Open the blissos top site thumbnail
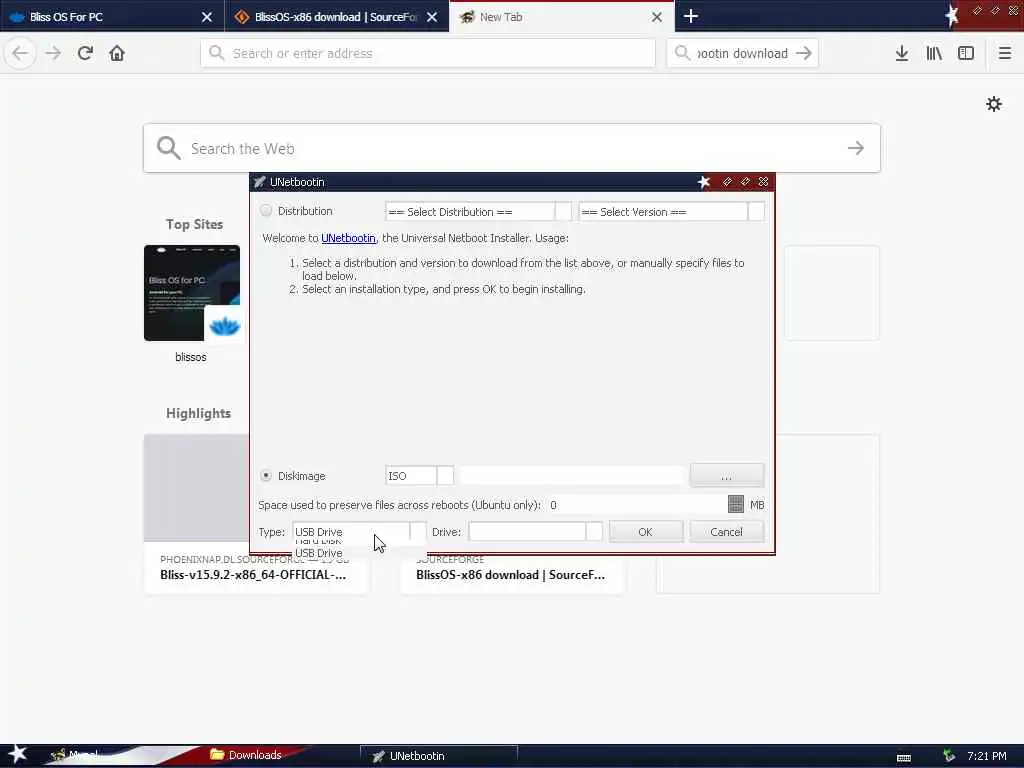Viewport: 1024px width, 768px height. 192,293
